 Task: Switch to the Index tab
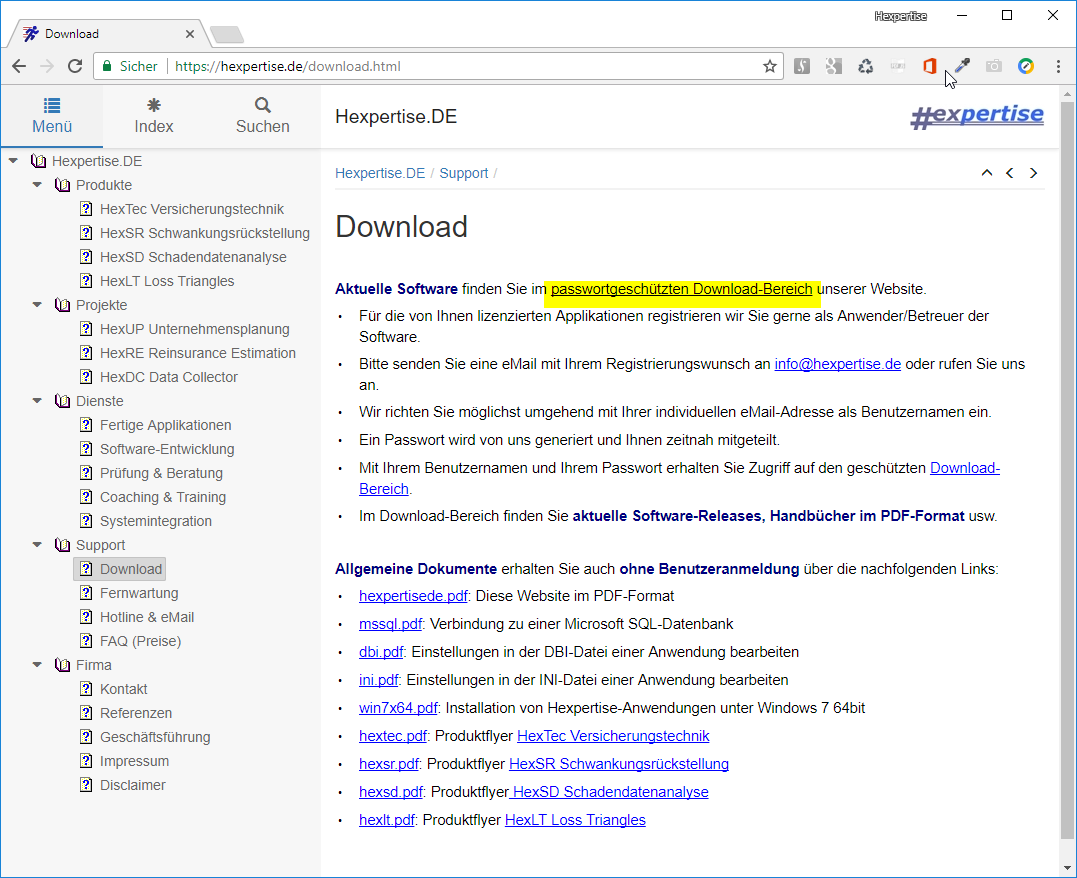click(x=154, y=115)
